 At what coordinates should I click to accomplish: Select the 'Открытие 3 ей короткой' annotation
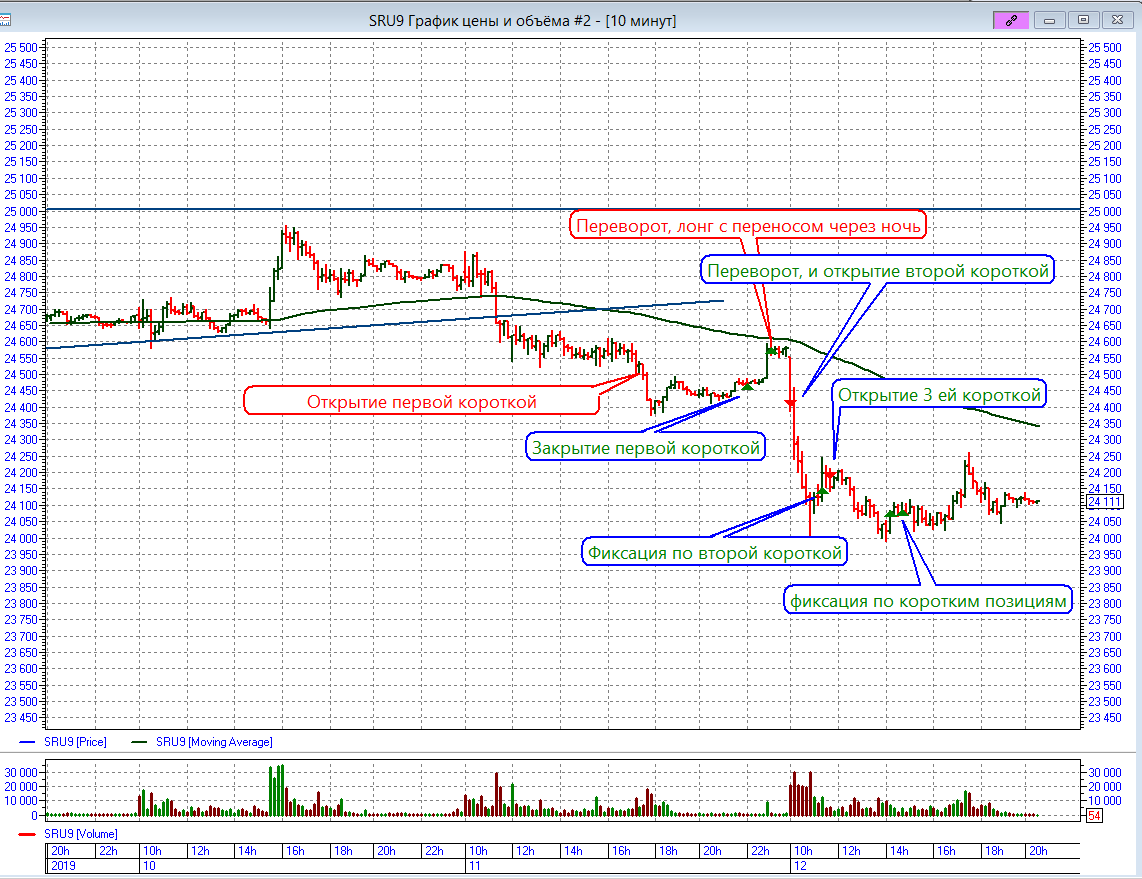(939, 394)
